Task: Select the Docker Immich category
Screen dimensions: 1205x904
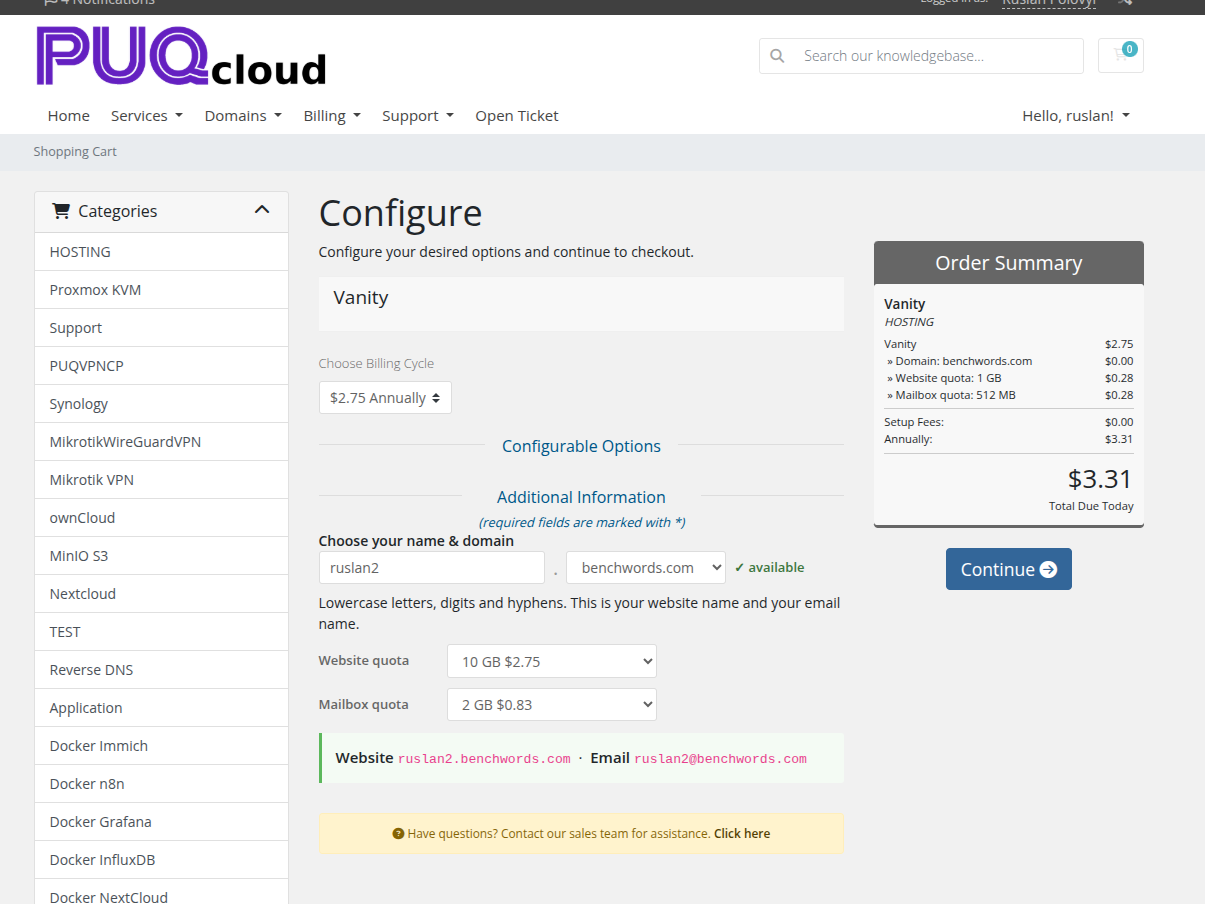Action: pyautogui.click(x=161, y=746)
